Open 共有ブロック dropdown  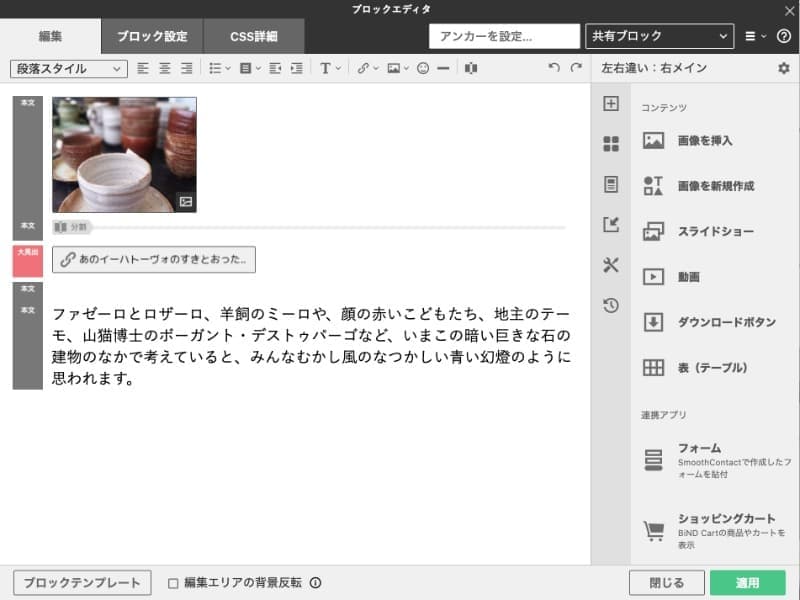coord(660,36)
